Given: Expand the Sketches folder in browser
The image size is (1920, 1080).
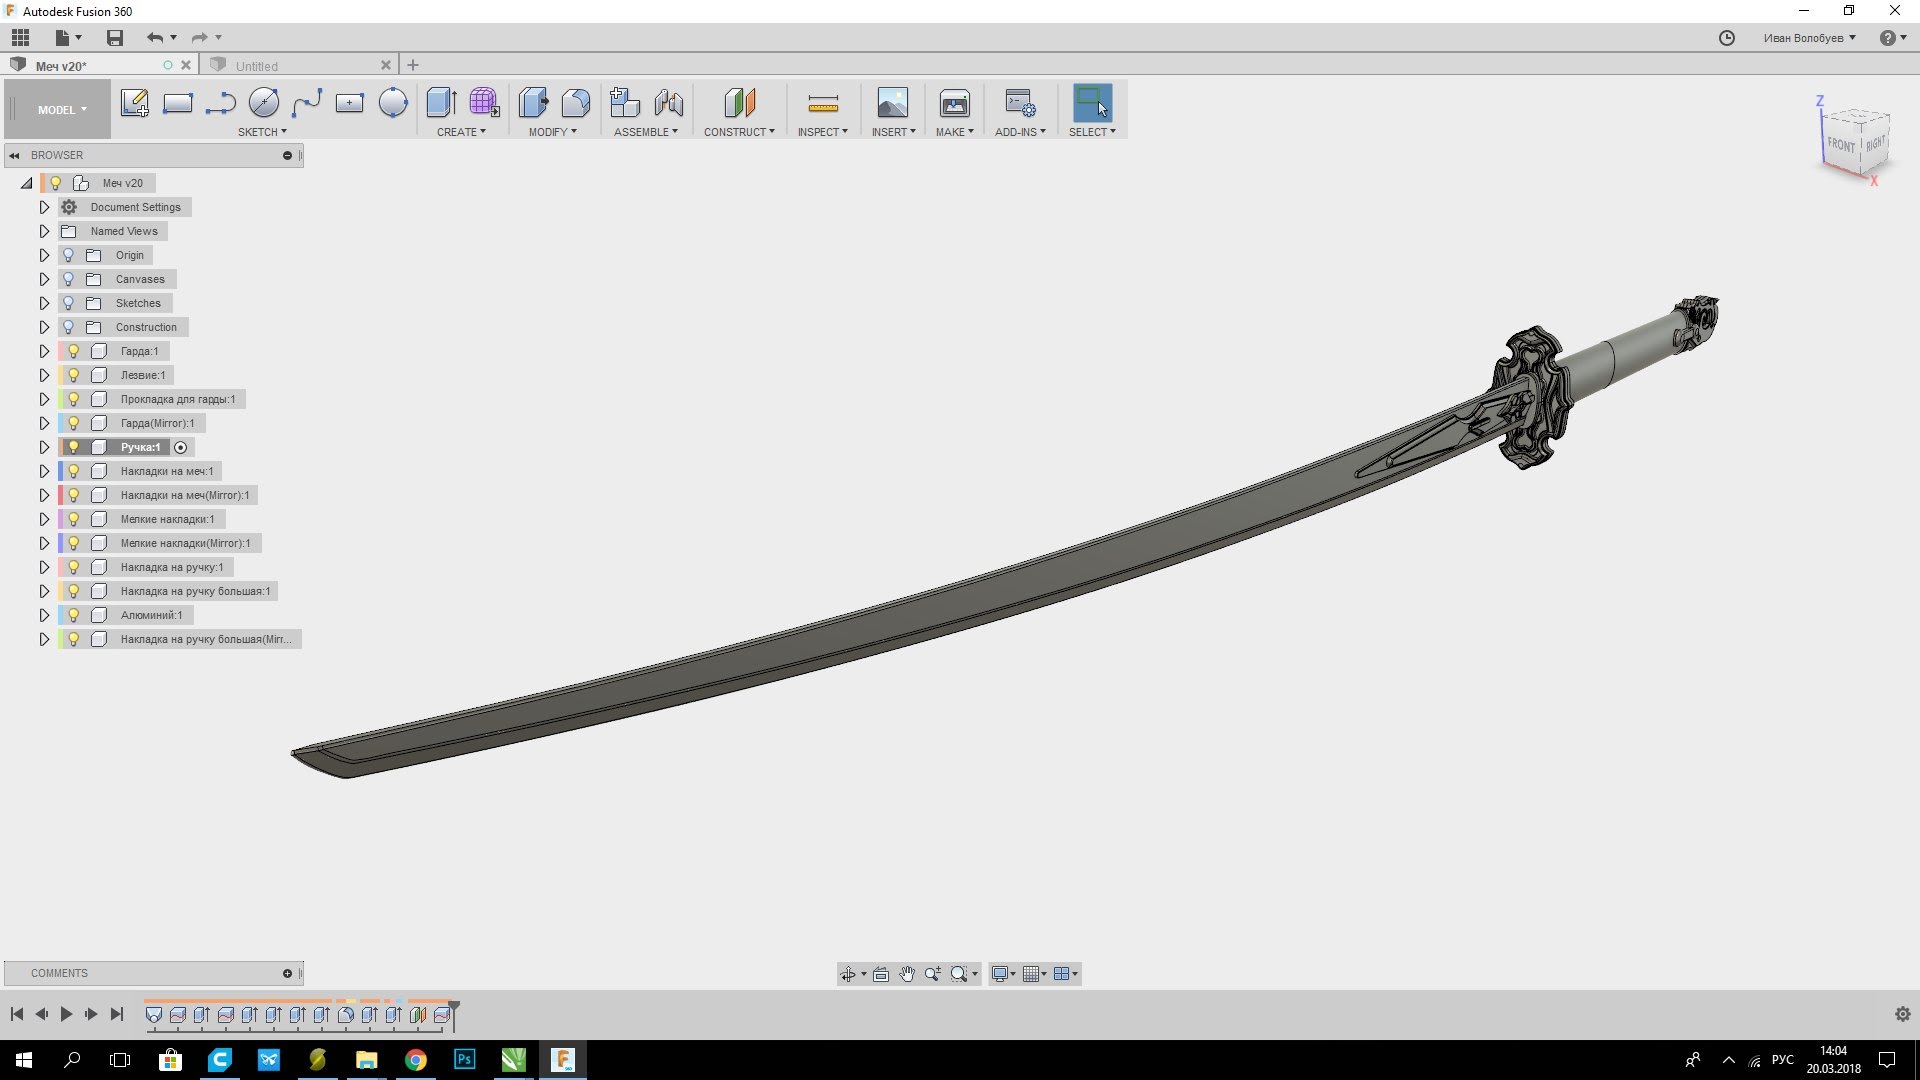Looking at the screenshot, I should pyautogui.click(x=44, y=303).
